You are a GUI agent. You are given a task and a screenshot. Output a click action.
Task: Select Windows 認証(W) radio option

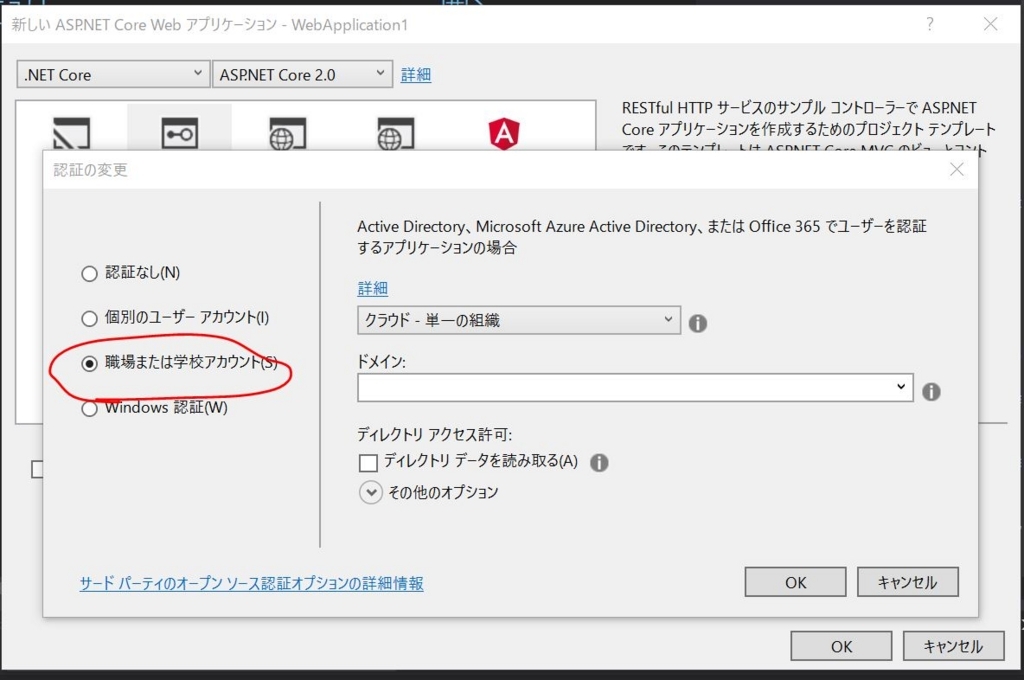[x=89, y=409]
